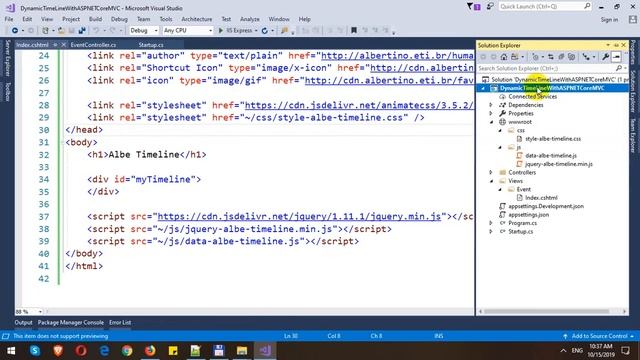Start debugging with IIS Express button
640x360 pixels.
236,31
